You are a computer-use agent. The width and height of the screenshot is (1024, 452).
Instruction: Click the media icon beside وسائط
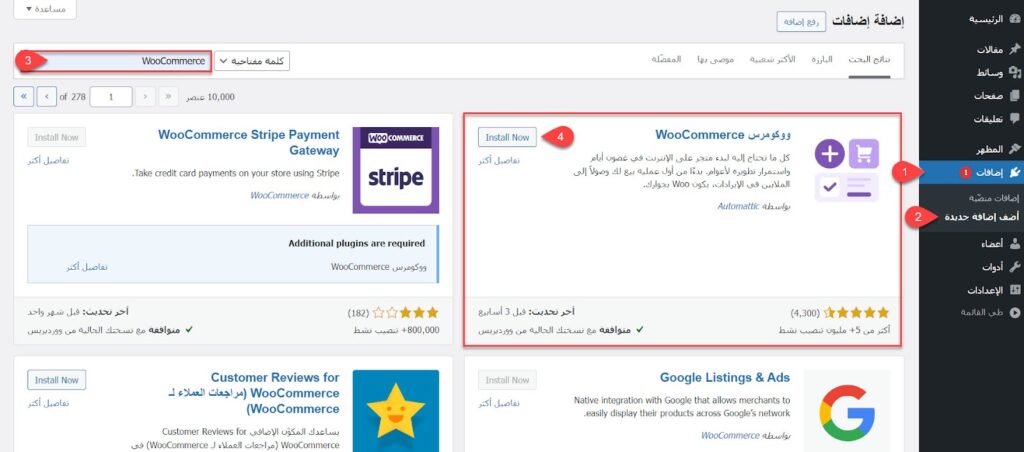tap(1014, 73)
